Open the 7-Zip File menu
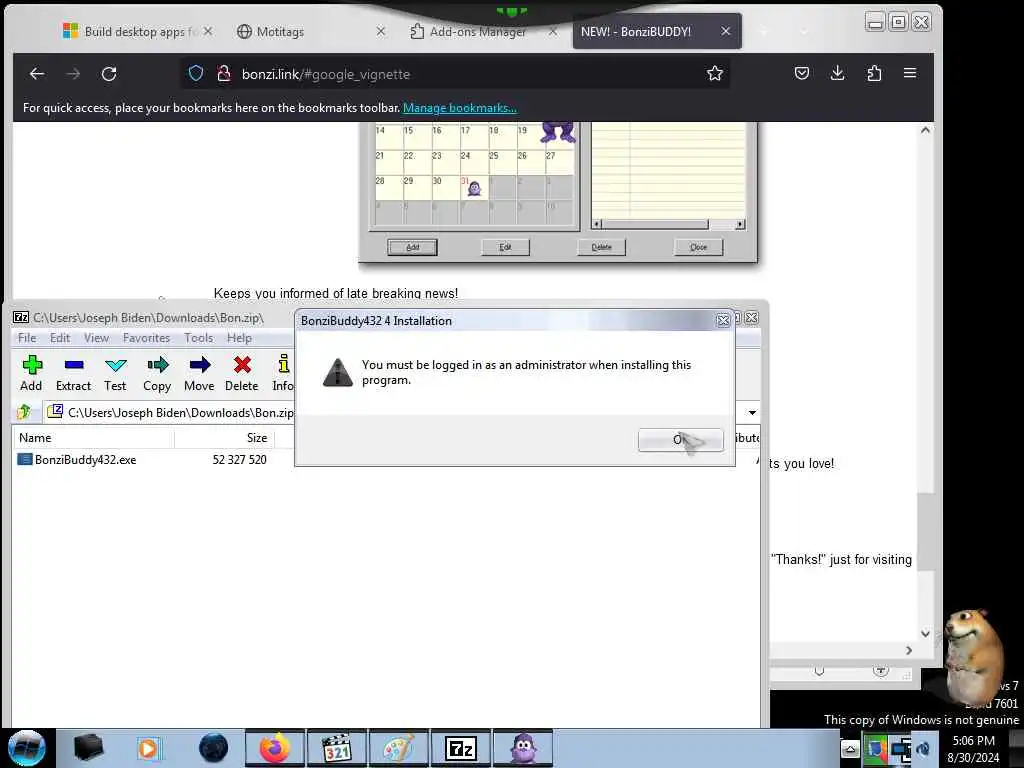1024x768 pixels. (x=27, y=338)
